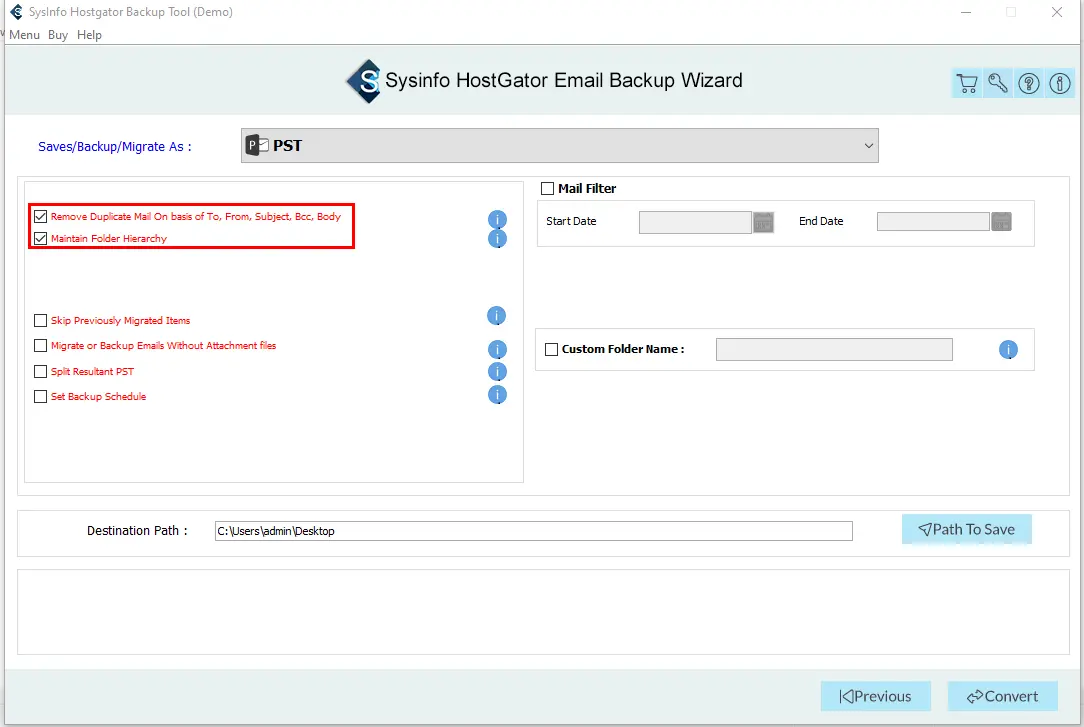Uncheck Maintain Folder Hierarchy checkbox
This screenshot has width=1084, height=727.
point(40,238)
